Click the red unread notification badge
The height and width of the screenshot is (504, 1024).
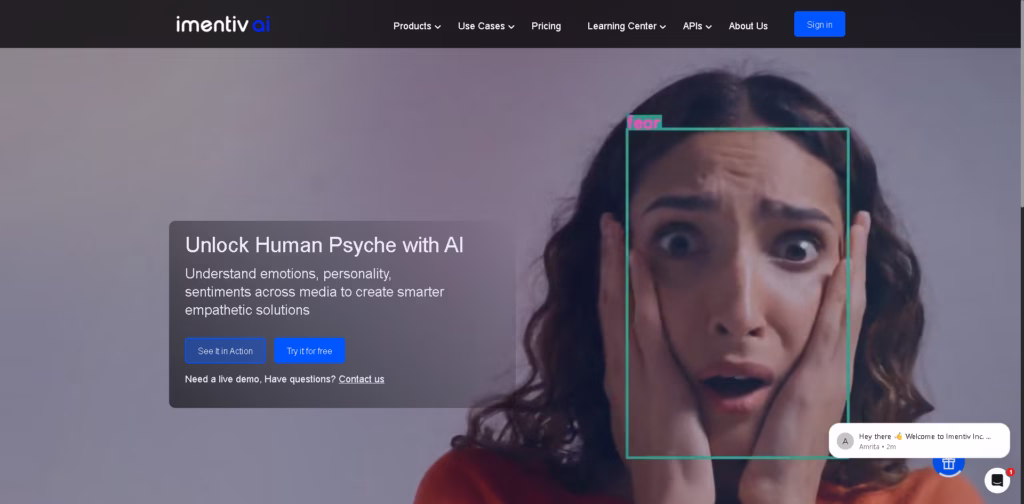pos(1010,471)
